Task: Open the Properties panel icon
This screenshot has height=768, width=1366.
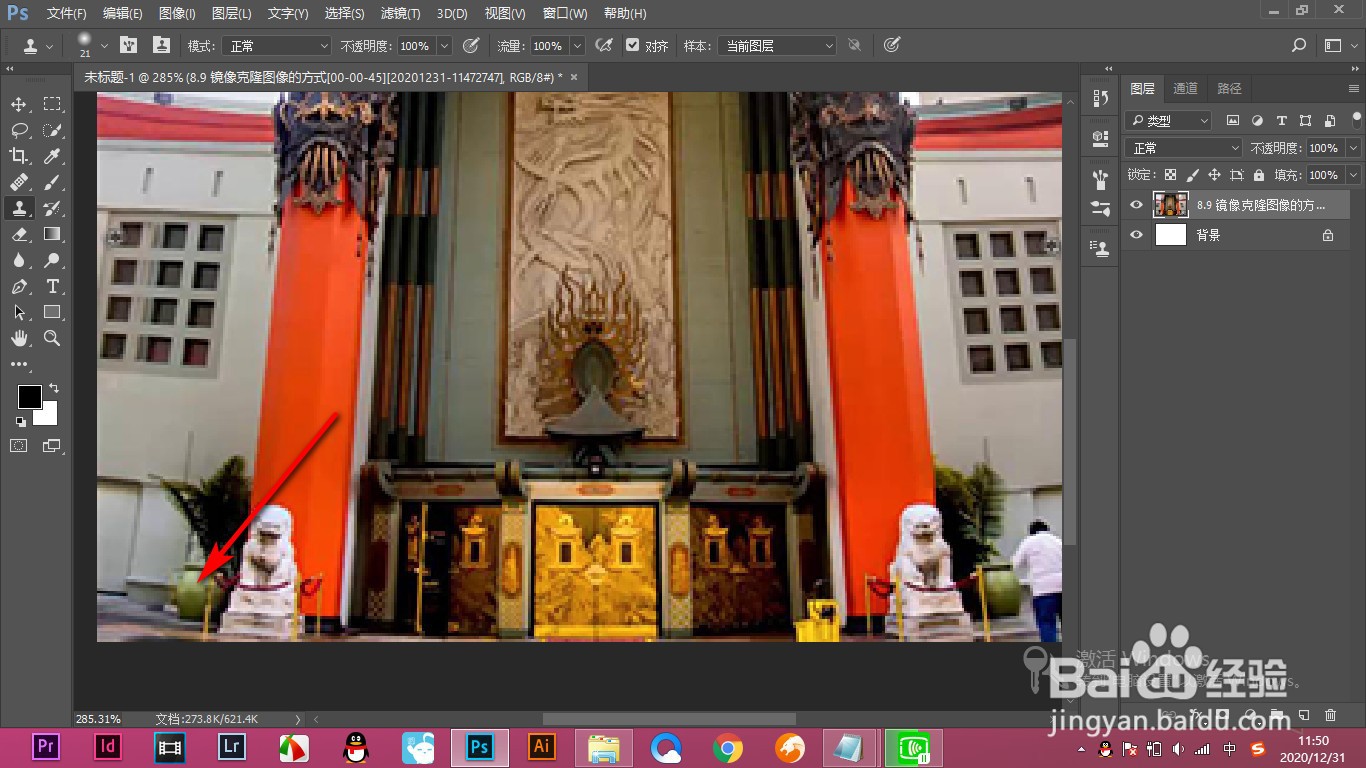Action: pyautogui.click(x=1101, y=137)
